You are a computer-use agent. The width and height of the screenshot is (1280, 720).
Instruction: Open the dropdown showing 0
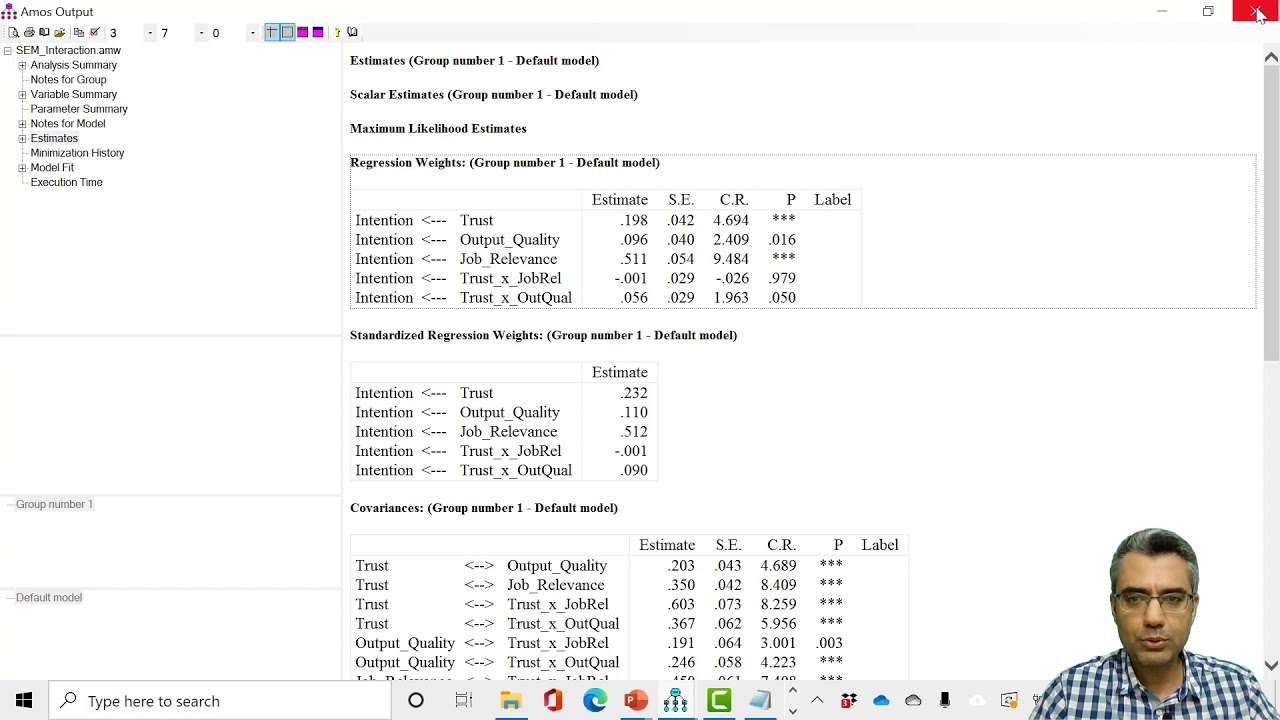tap(253, 33)
